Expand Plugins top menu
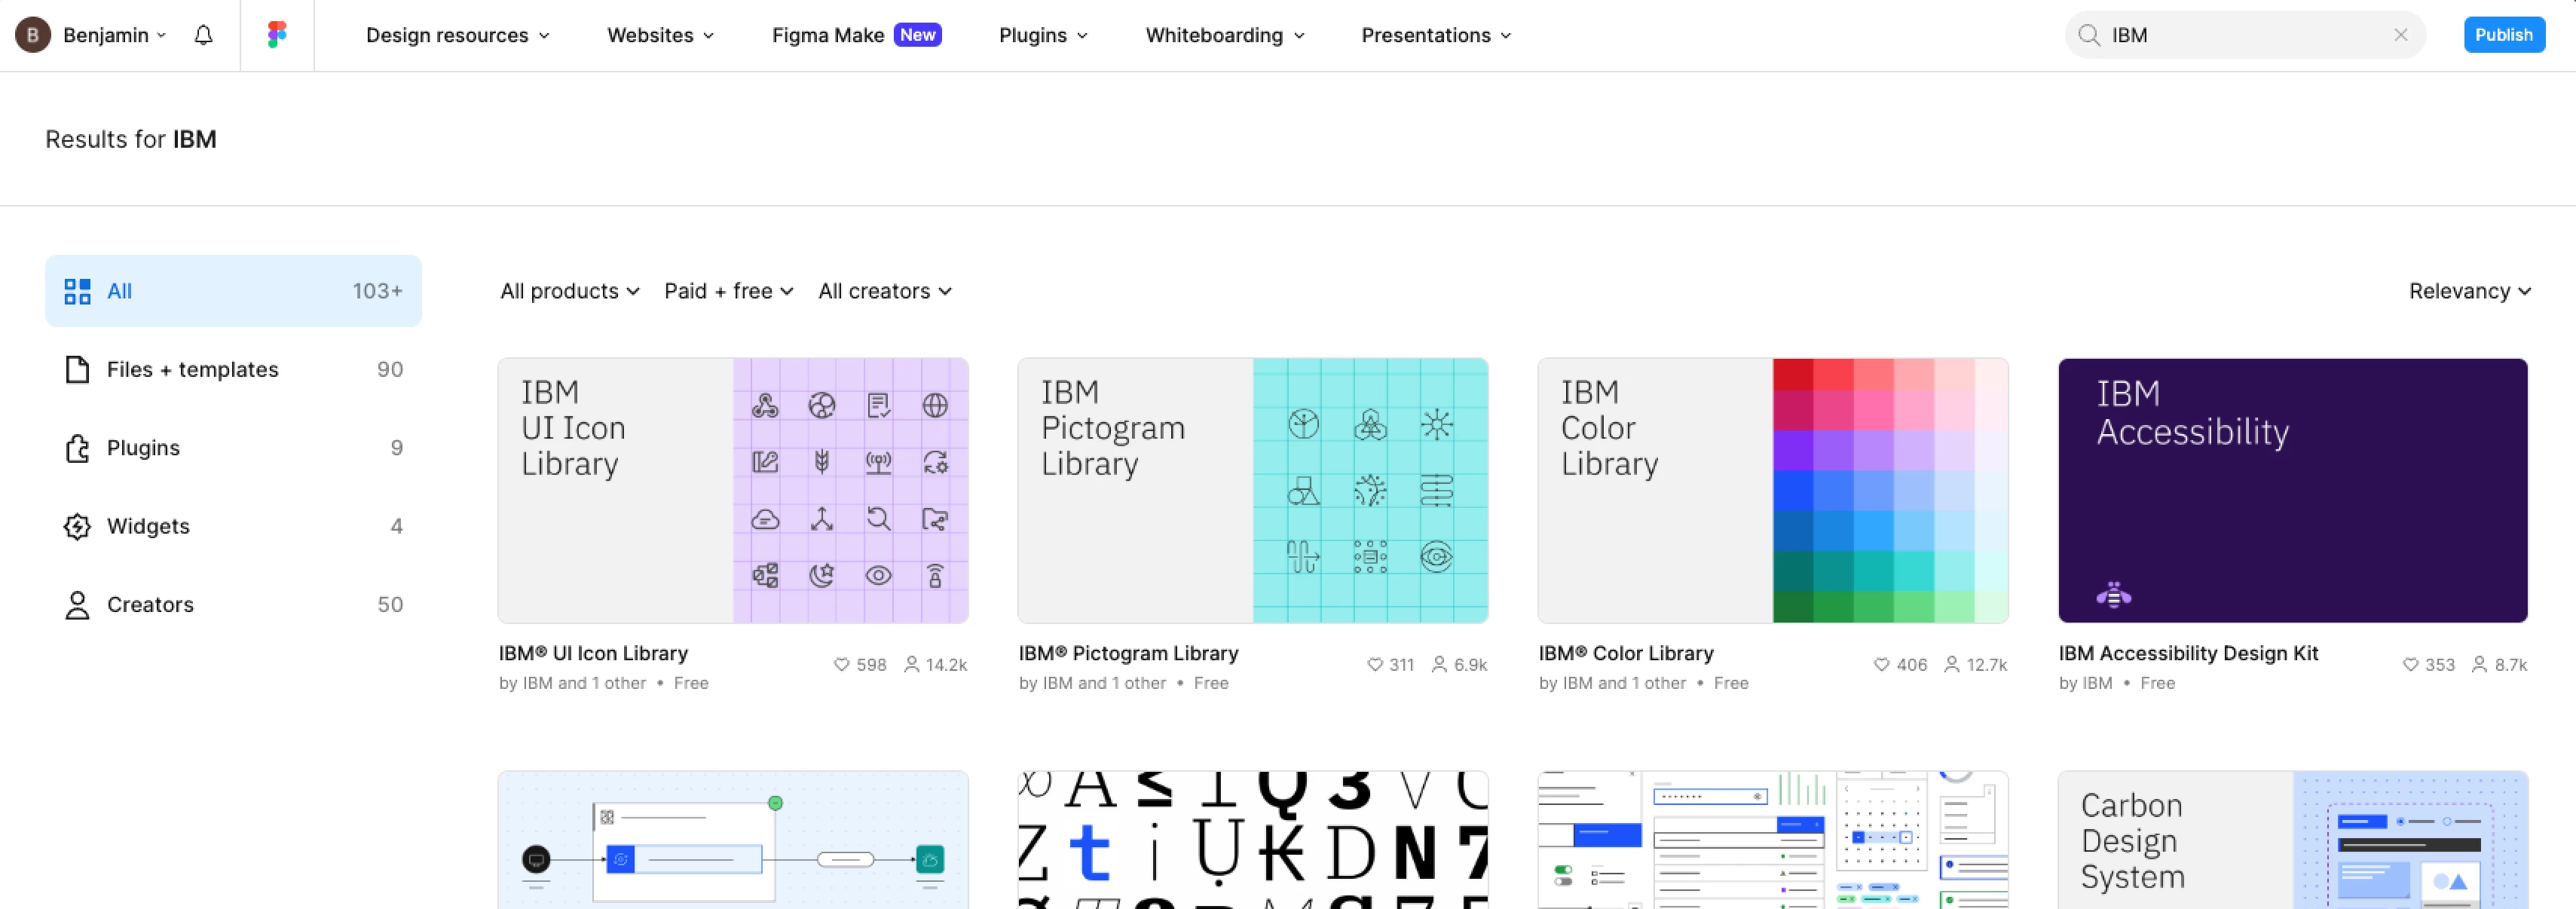 click(x=1043, y=35)
